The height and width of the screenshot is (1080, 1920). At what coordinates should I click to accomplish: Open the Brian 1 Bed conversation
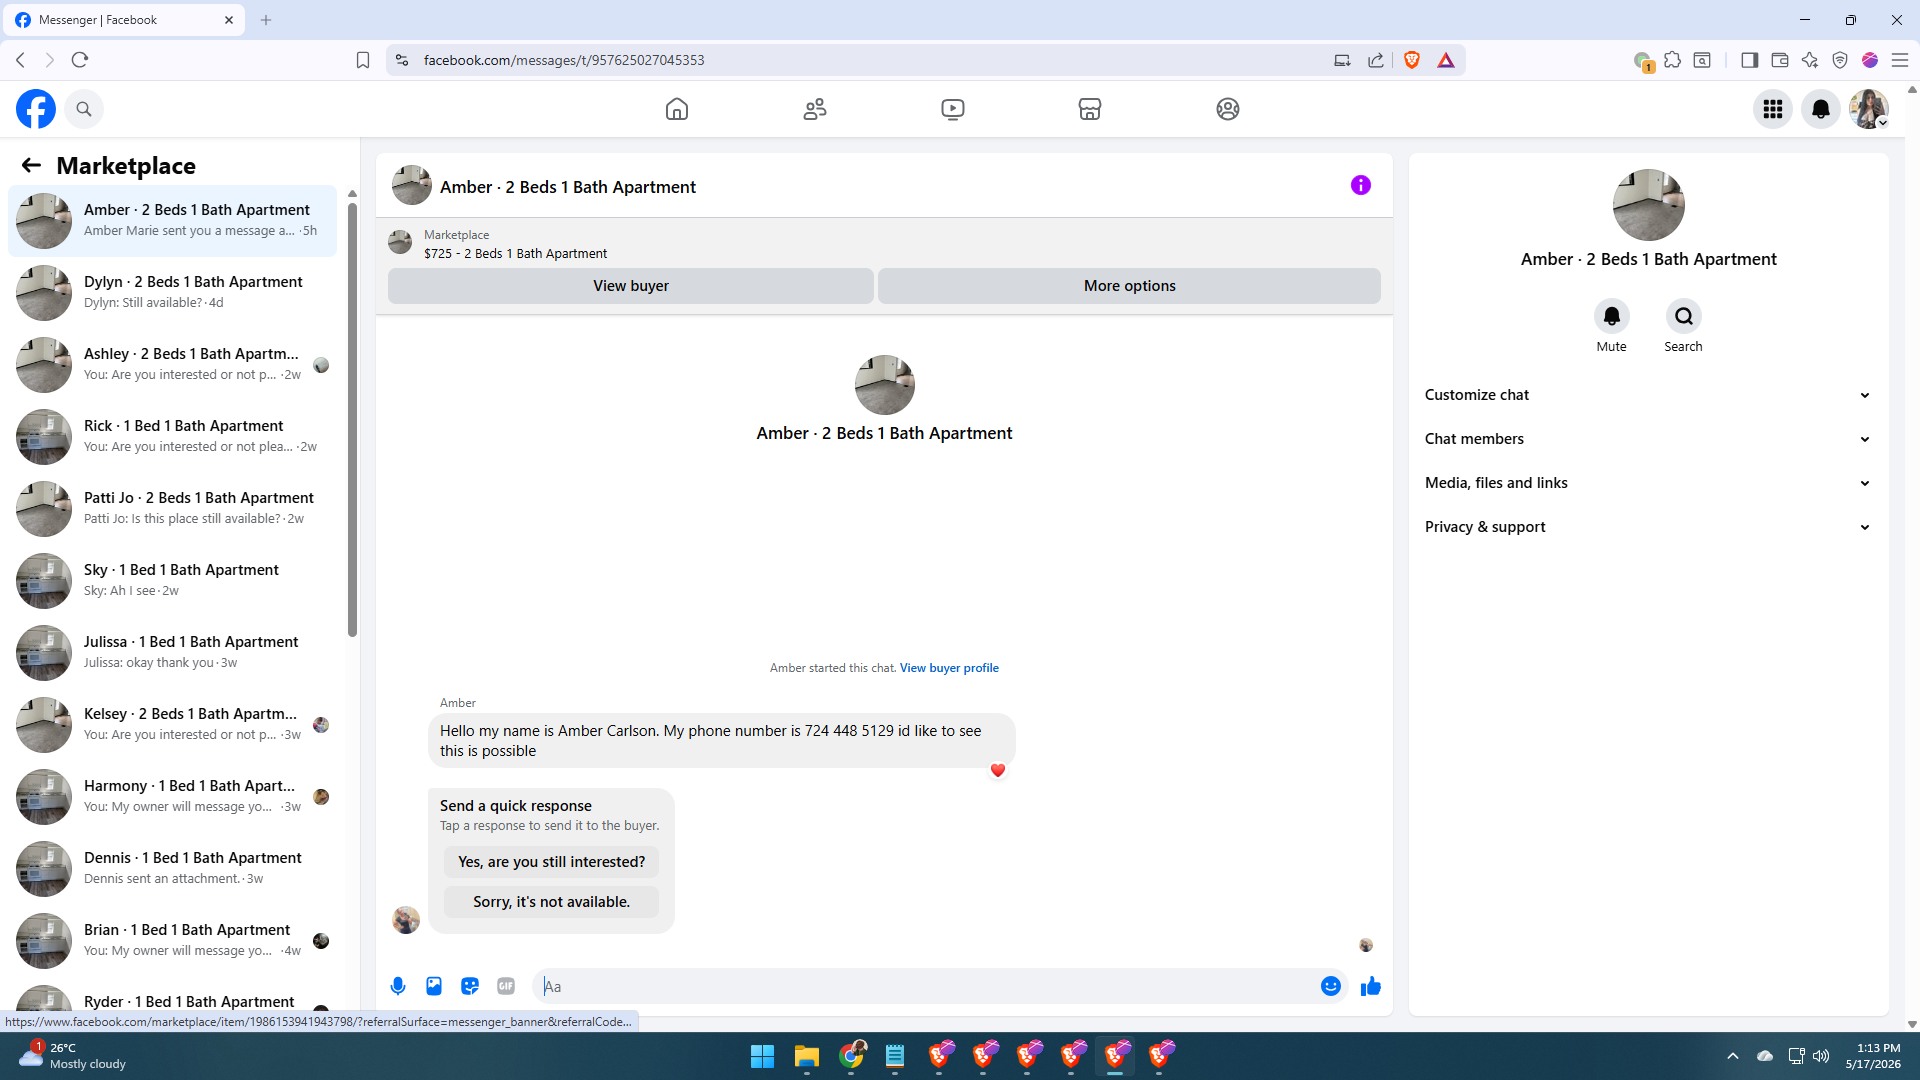172,940
